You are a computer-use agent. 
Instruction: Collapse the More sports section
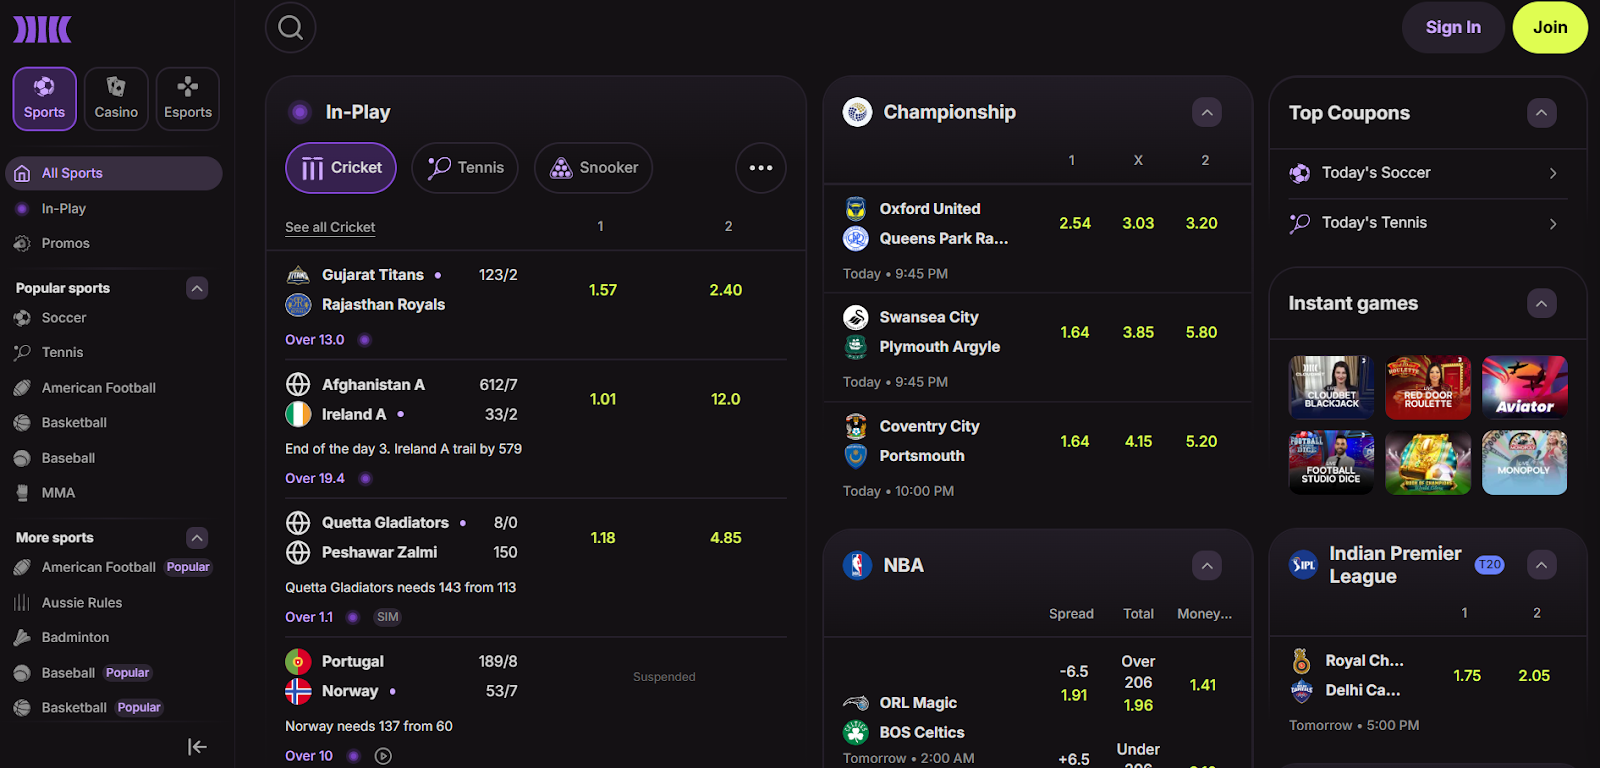[197, 538]
